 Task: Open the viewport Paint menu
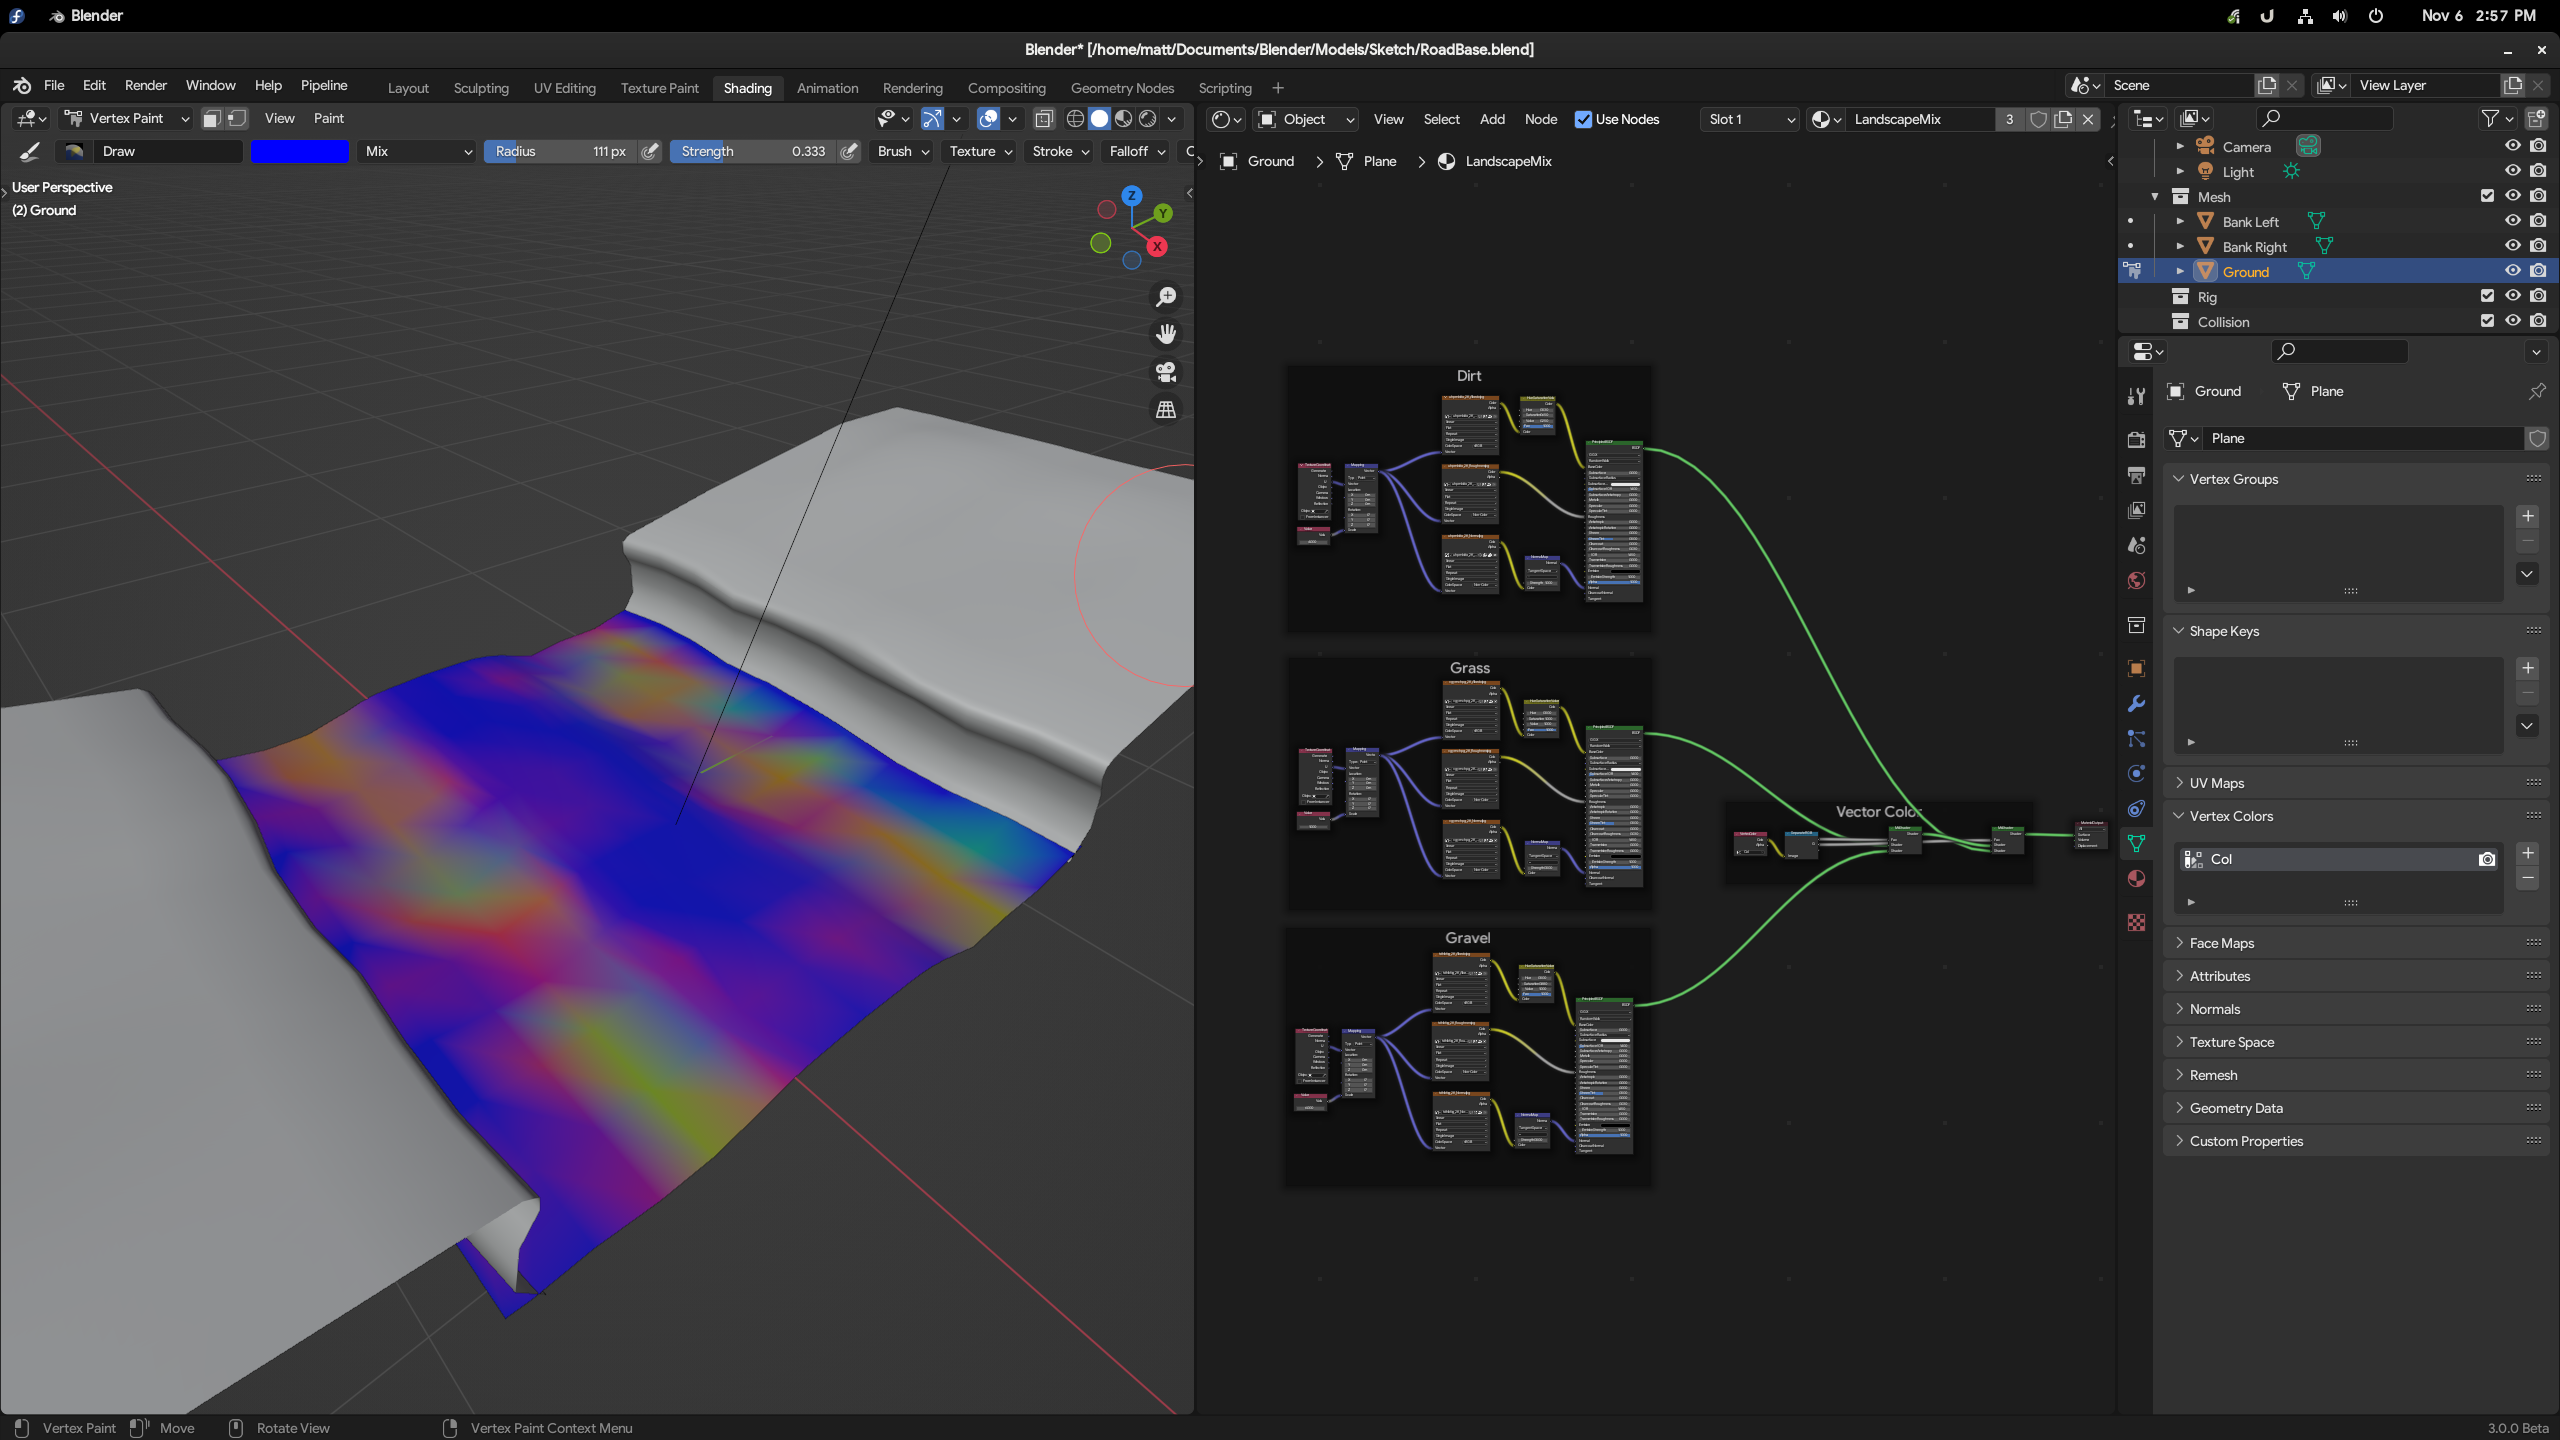tap(328, 118)
